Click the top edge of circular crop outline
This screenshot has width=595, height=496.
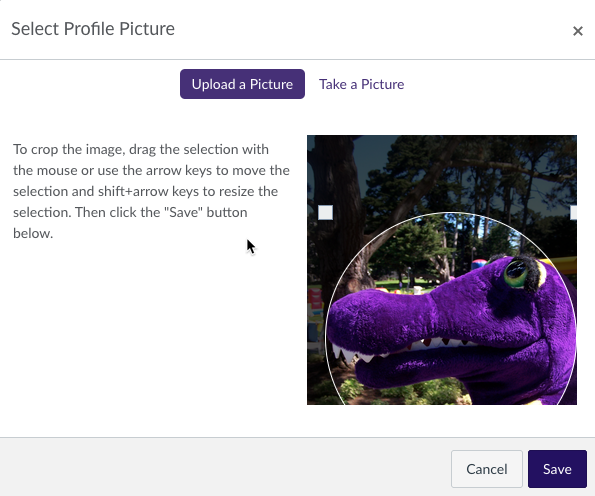click(x=450, y=213)
